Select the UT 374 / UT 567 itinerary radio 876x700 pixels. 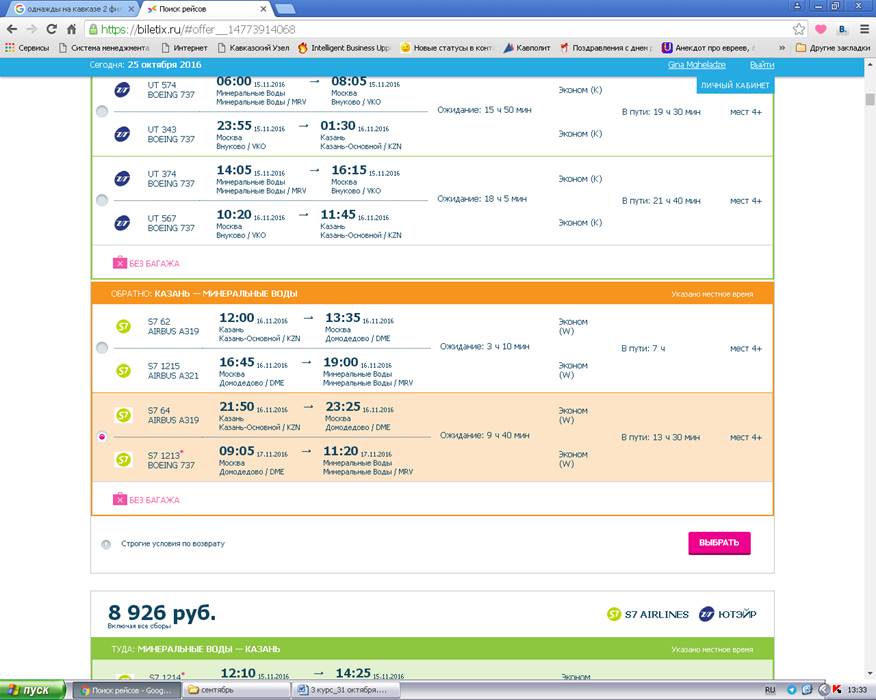pyautogui.click(x=102, y=200)
